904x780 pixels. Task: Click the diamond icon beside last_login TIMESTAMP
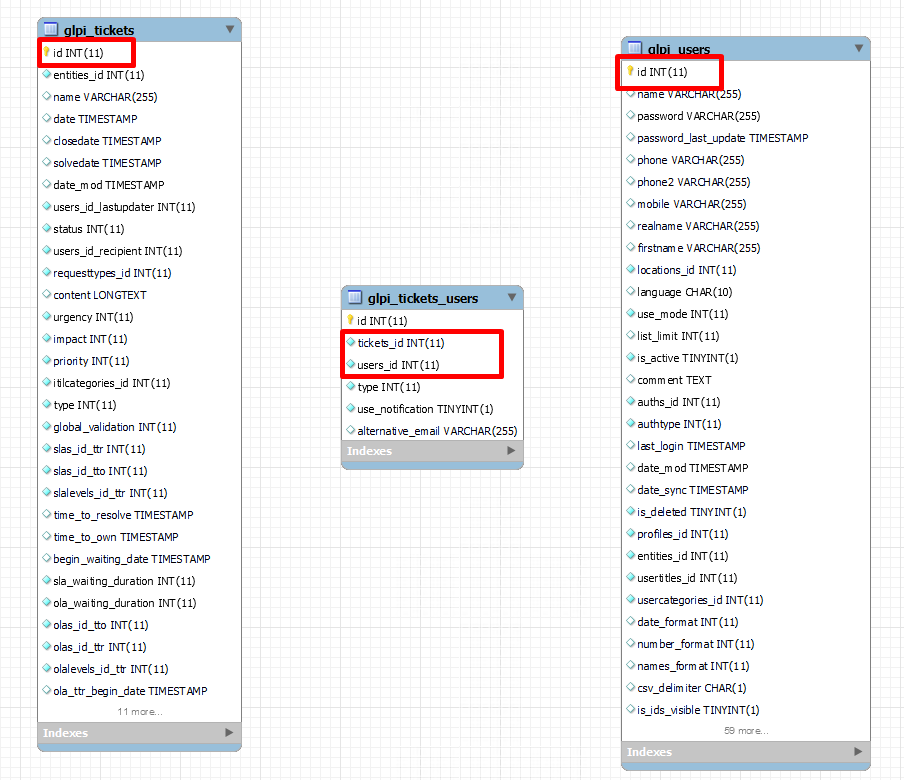coord(631,445)
